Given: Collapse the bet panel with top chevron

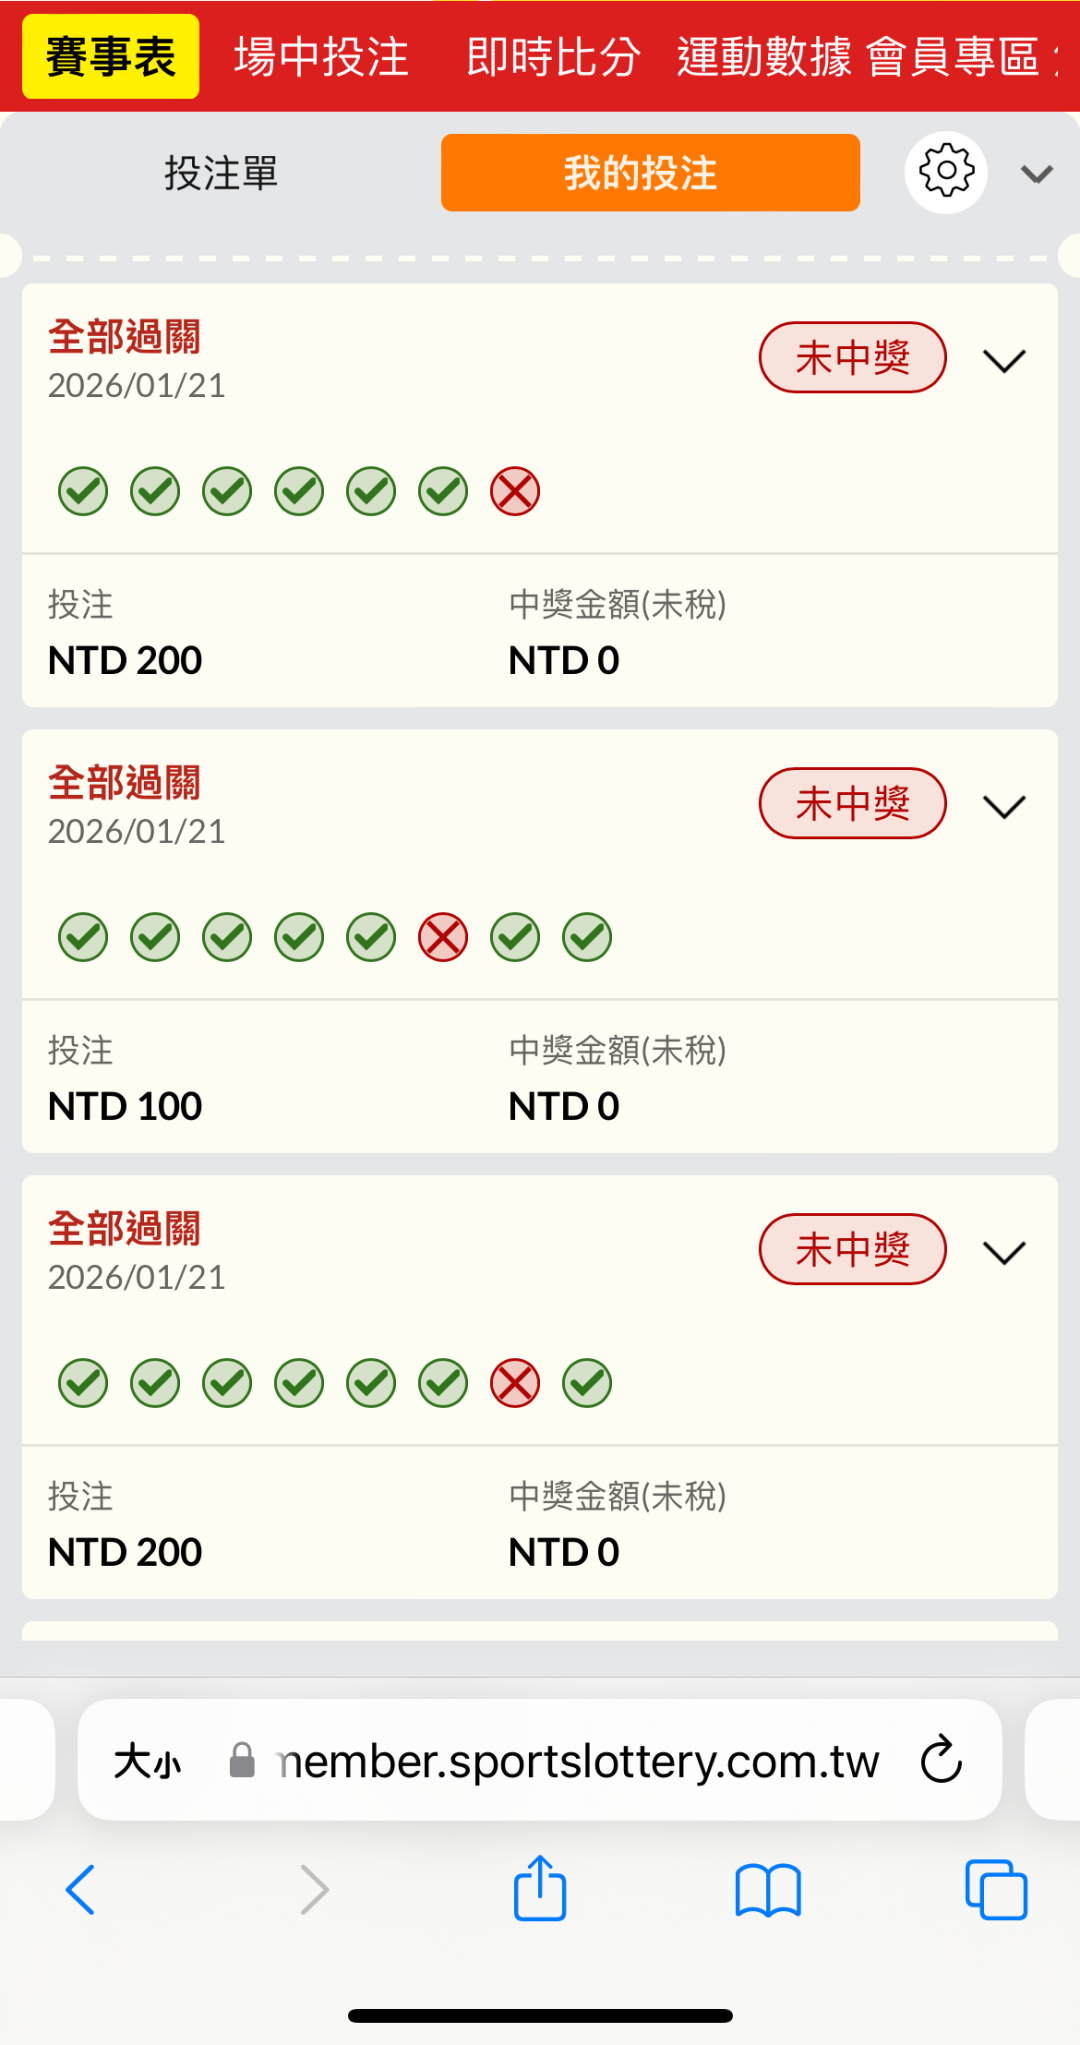Looking at the screenshot, I should click(1037, 174).
